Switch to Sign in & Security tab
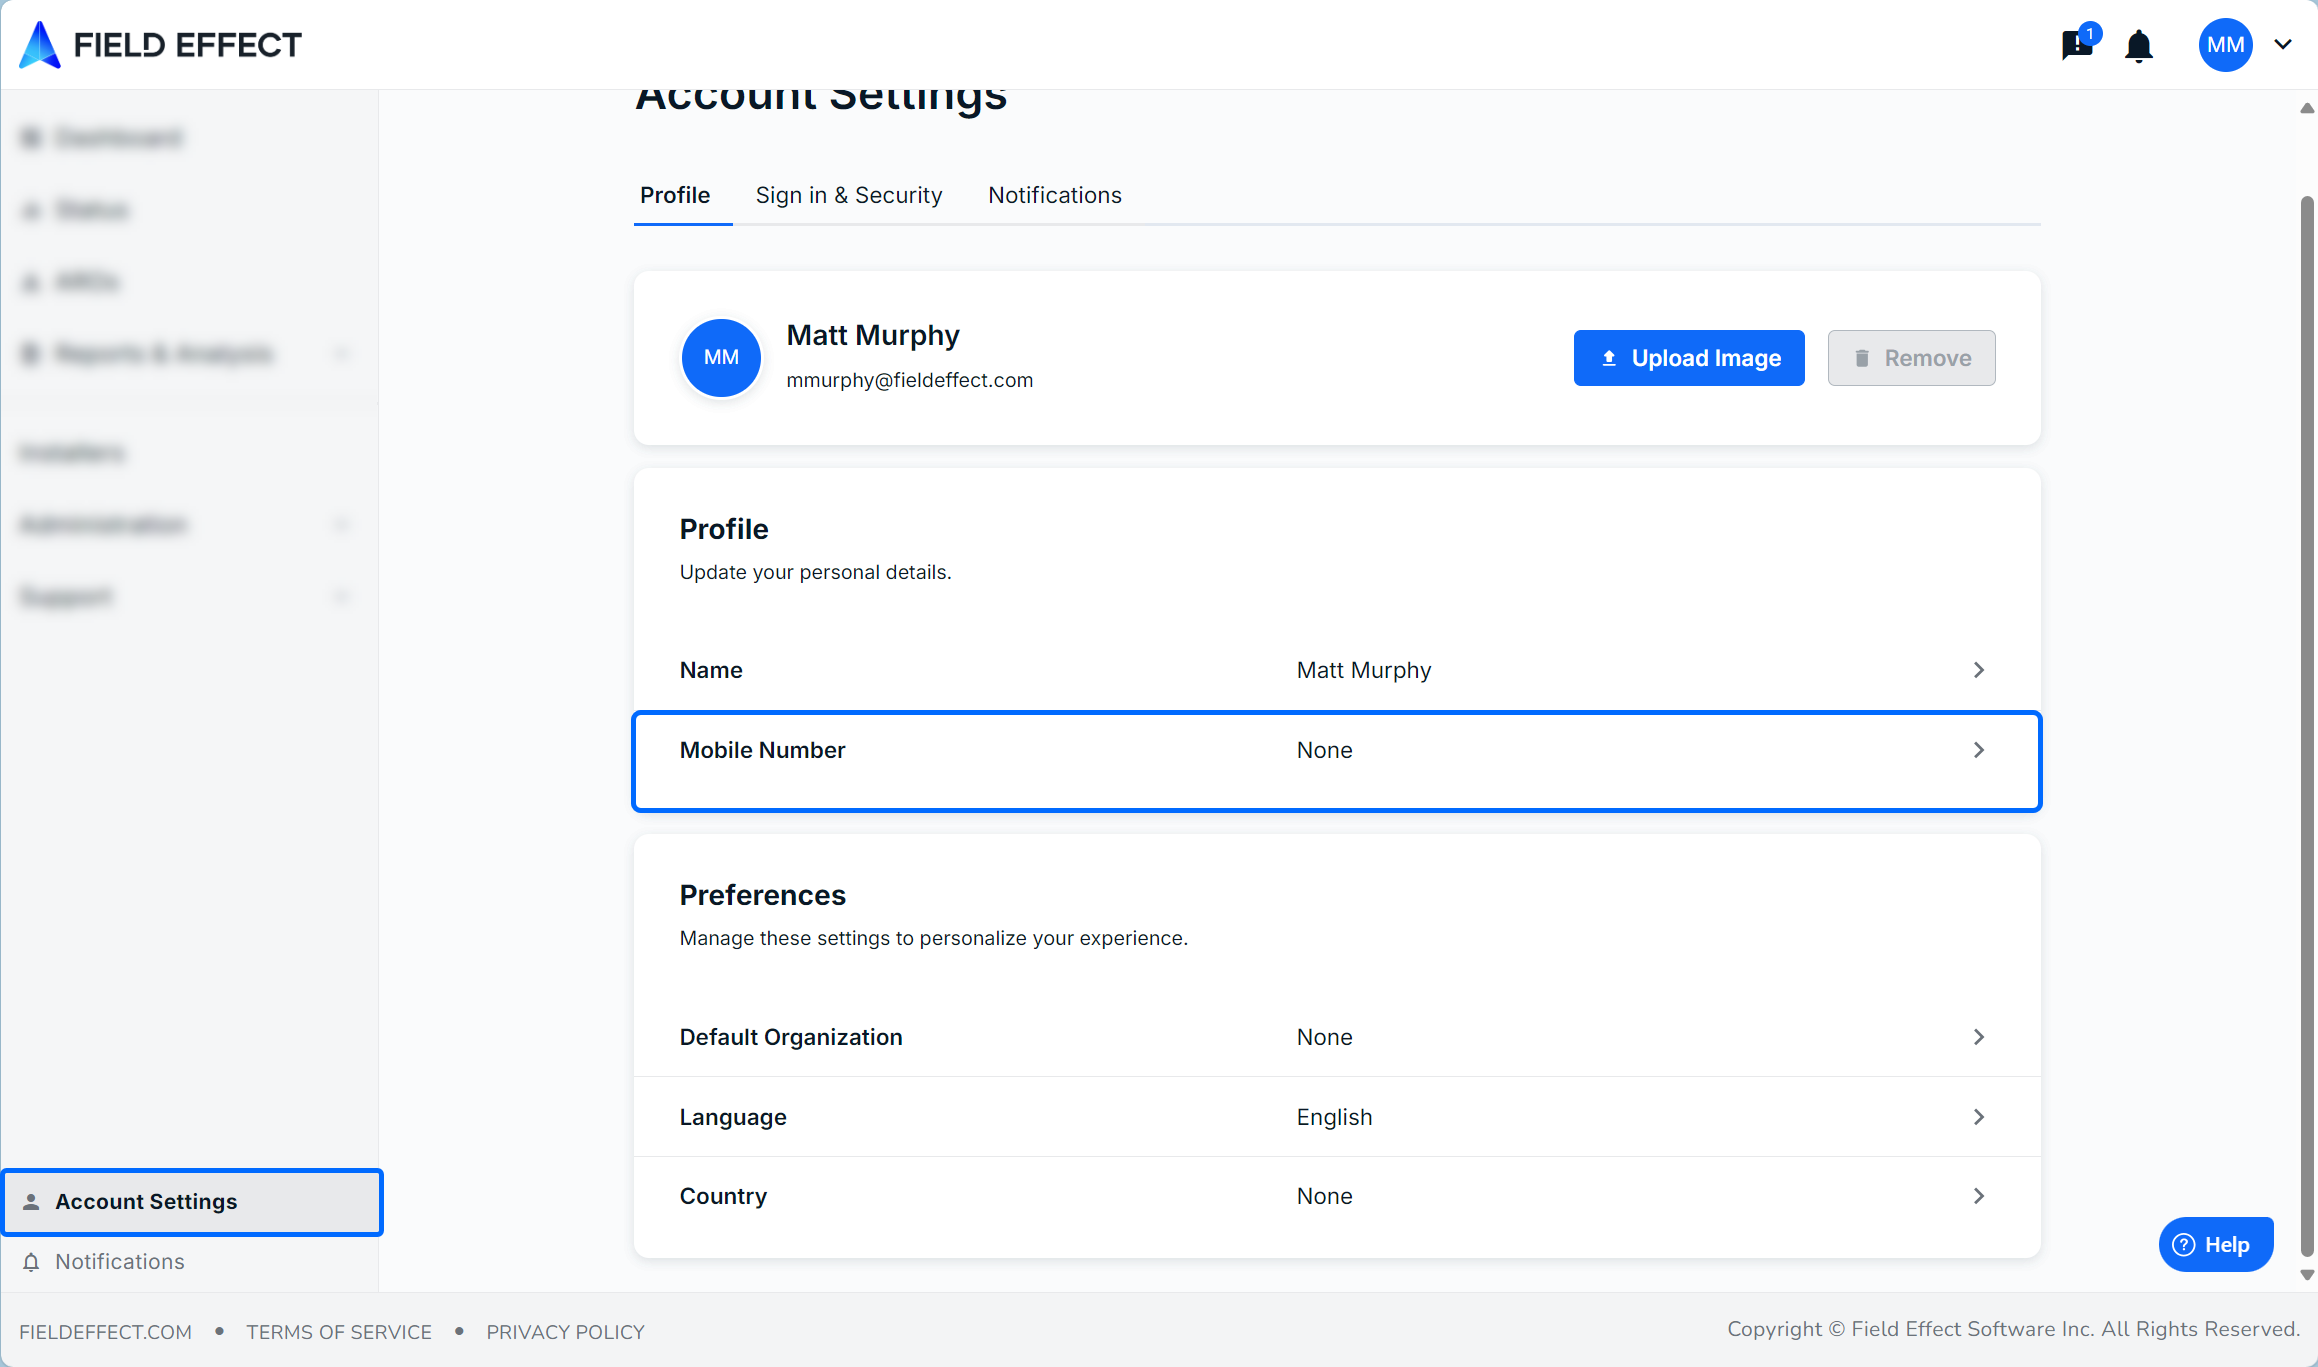Viewport: 2318px width, 1367px height. pos(848,195)
